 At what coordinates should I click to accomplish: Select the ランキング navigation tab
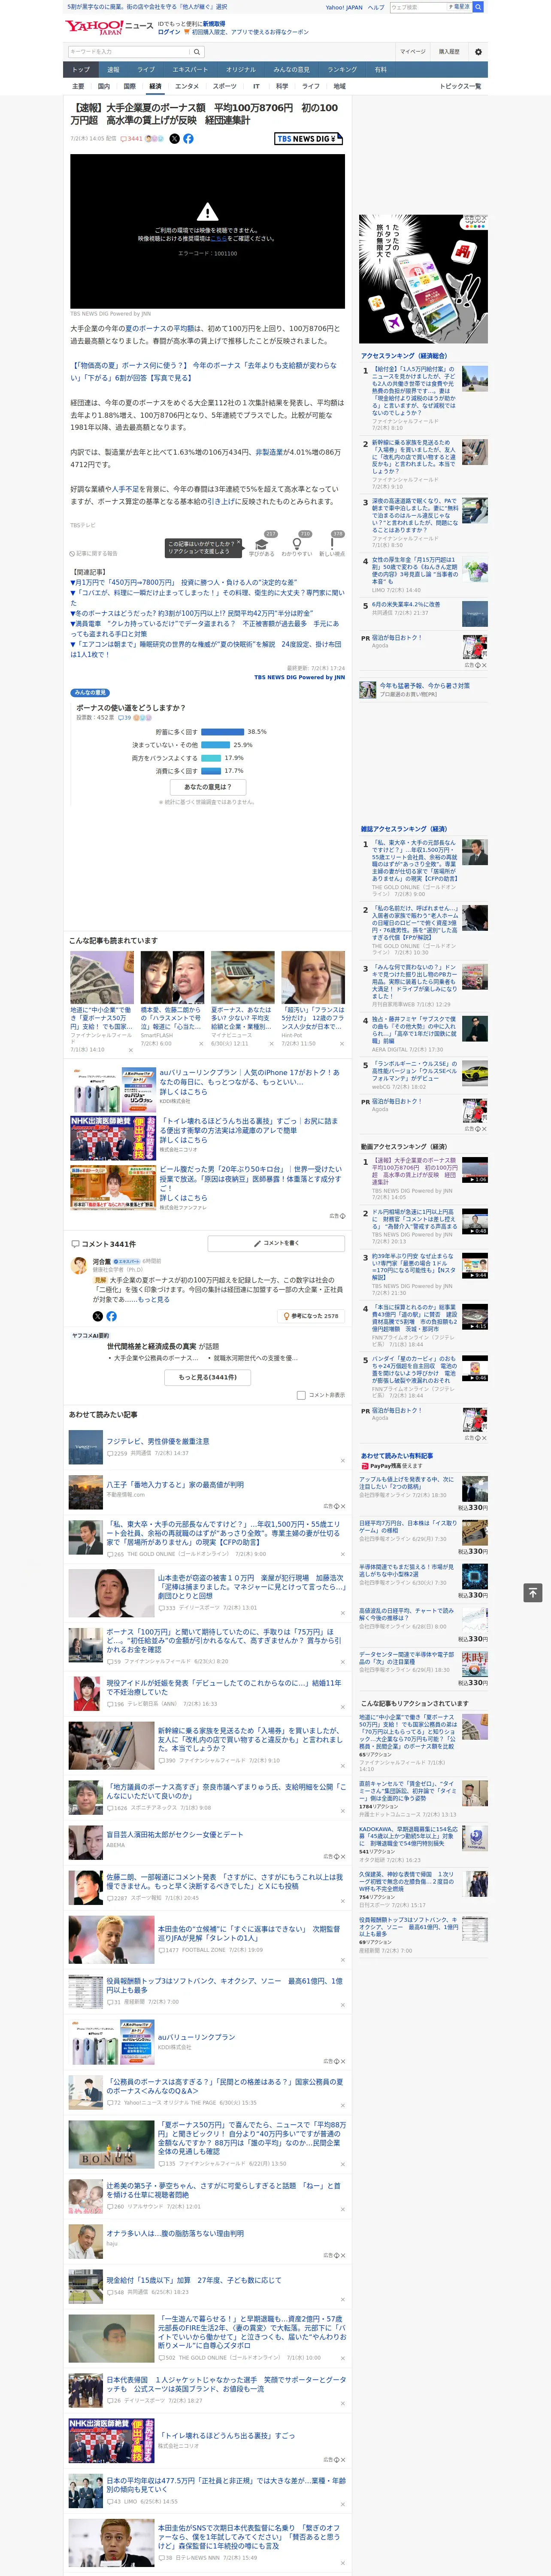(x=342, y=70)
